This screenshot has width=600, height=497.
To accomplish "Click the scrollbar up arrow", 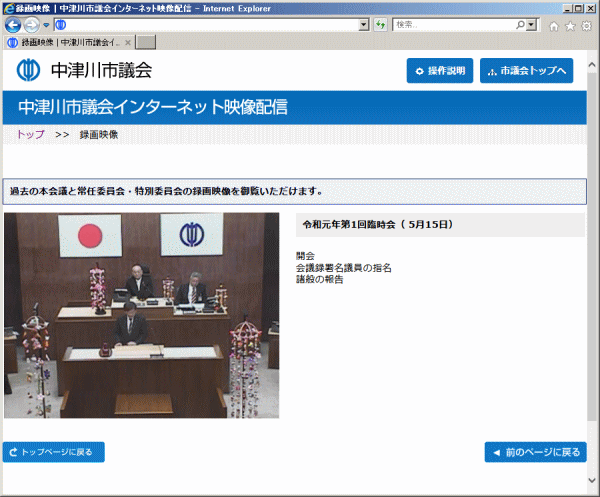I will click(592, 65).
